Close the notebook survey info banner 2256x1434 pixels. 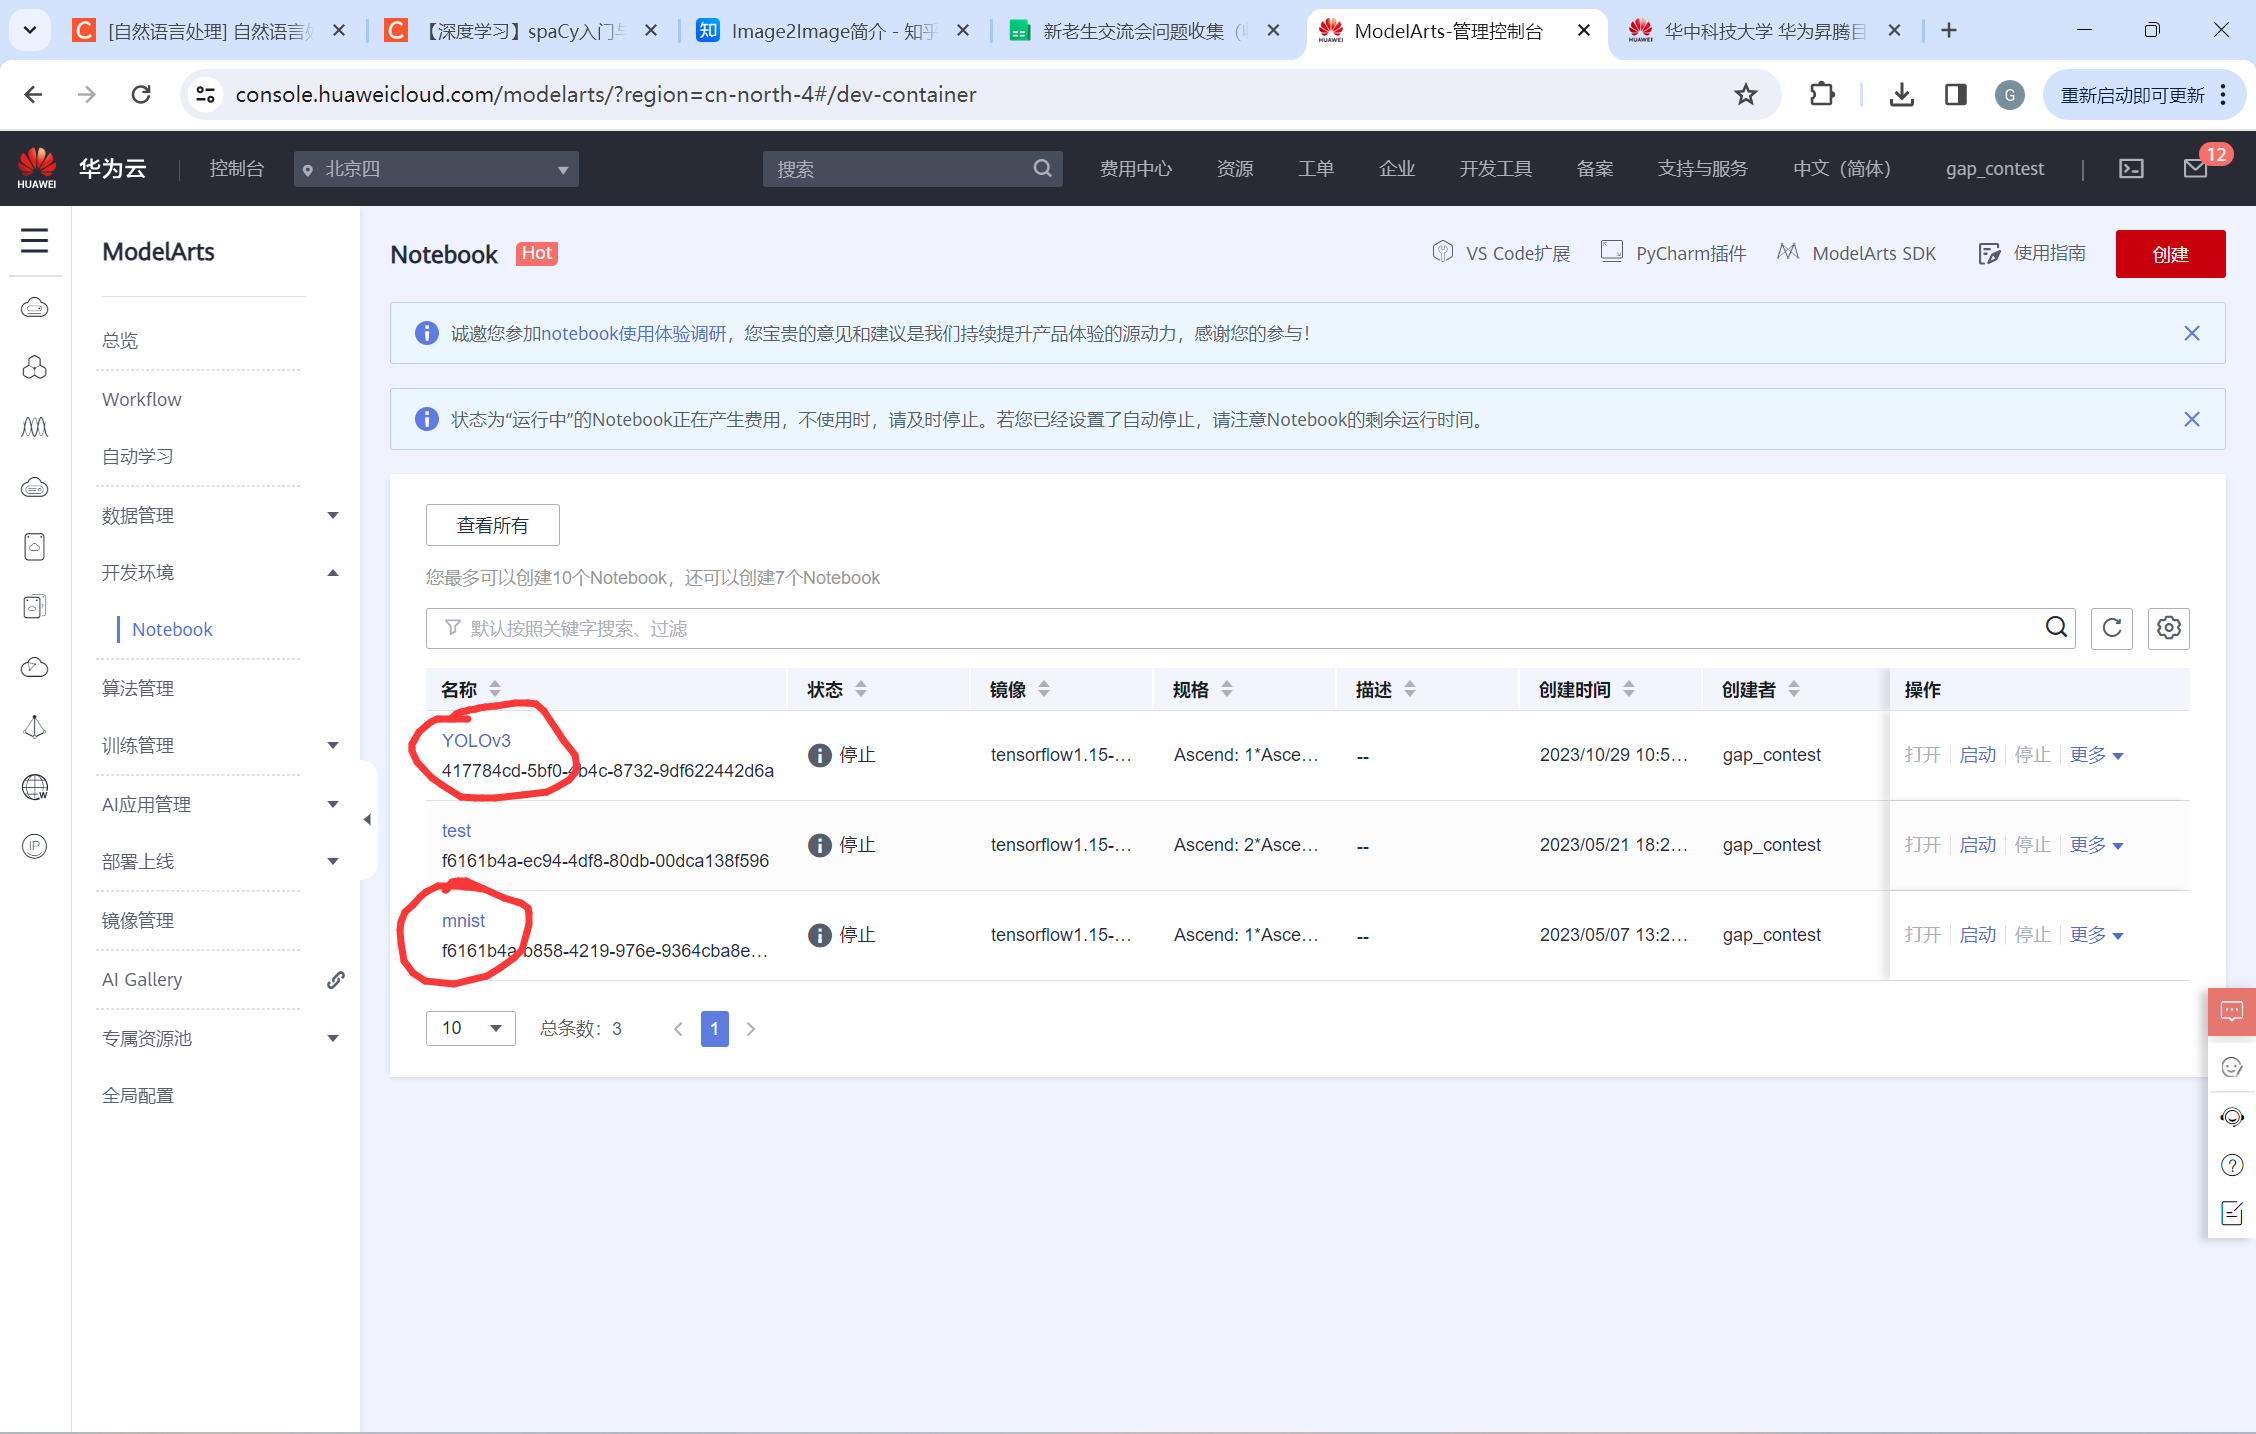click(2191, 333)
